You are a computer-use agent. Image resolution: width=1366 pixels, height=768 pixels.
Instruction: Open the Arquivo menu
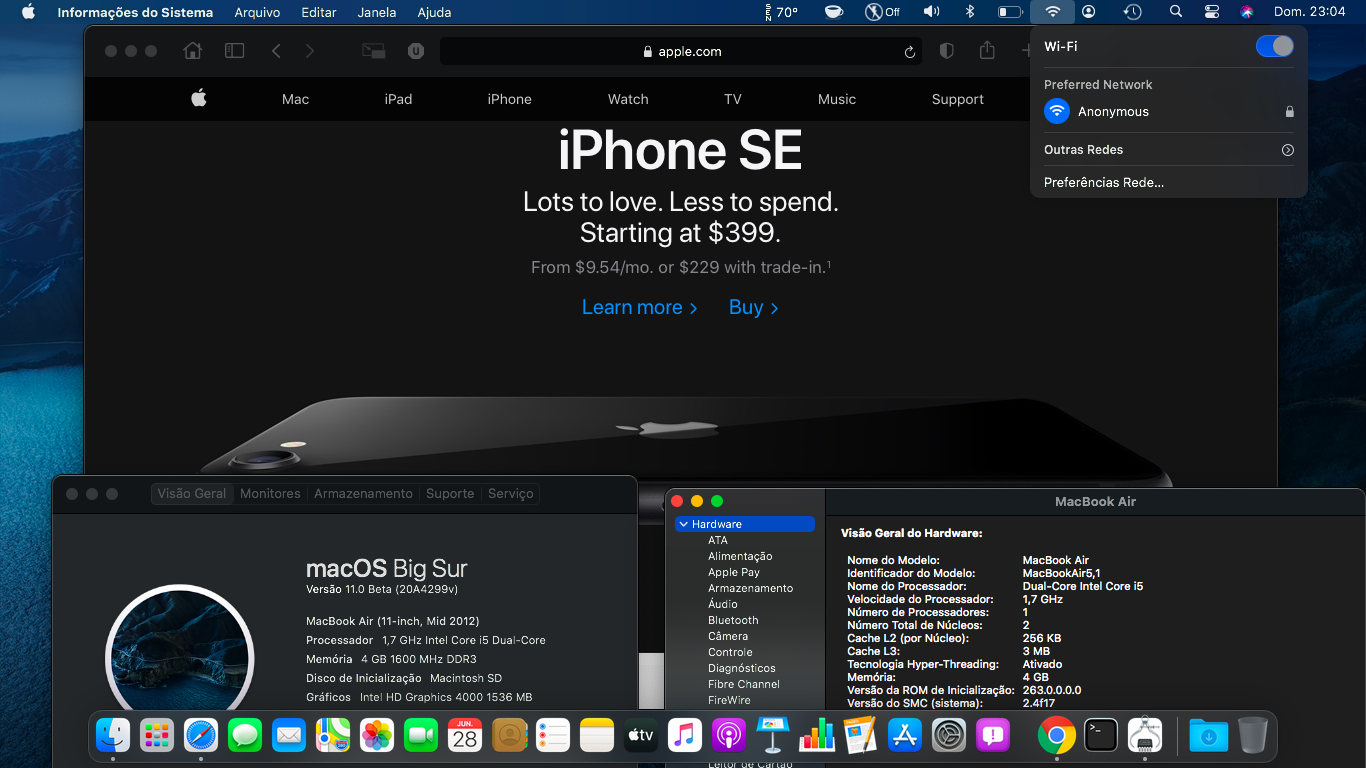point(257,12)
